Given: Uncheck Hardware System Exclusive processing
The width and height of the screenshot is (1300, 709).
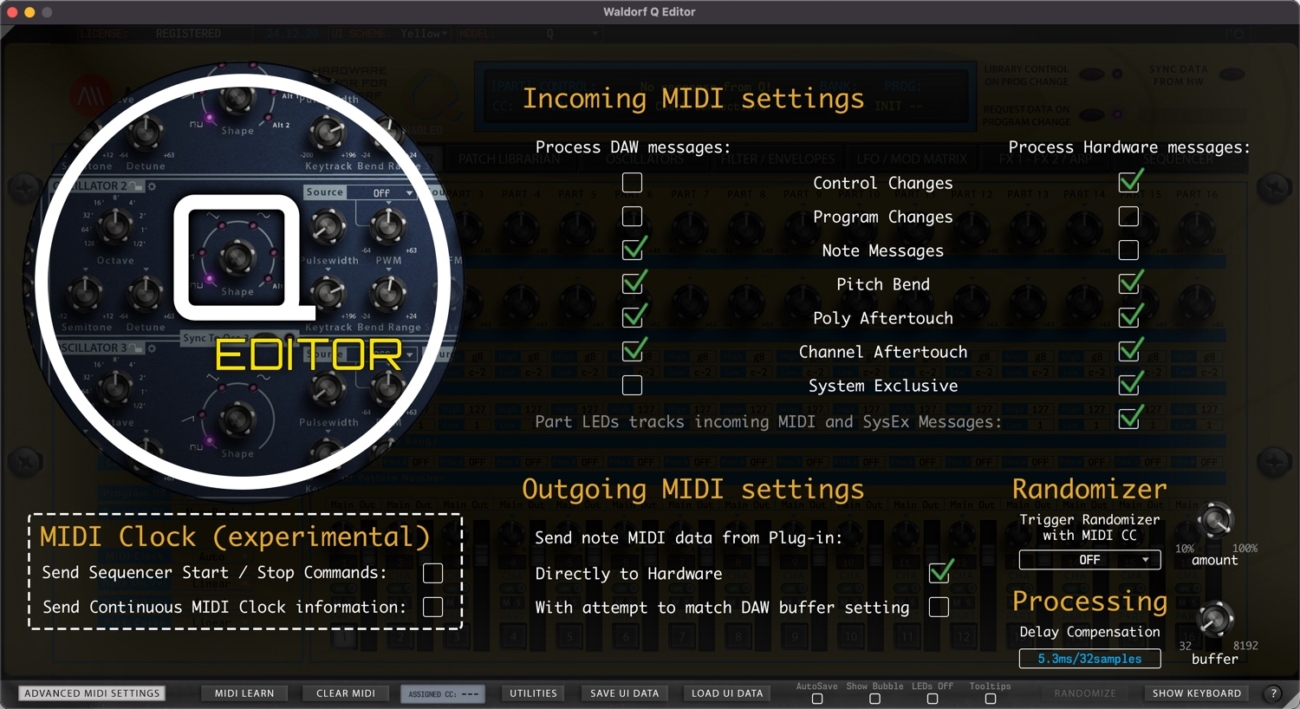Looking at the screenshot, I should pos(1129,385).
